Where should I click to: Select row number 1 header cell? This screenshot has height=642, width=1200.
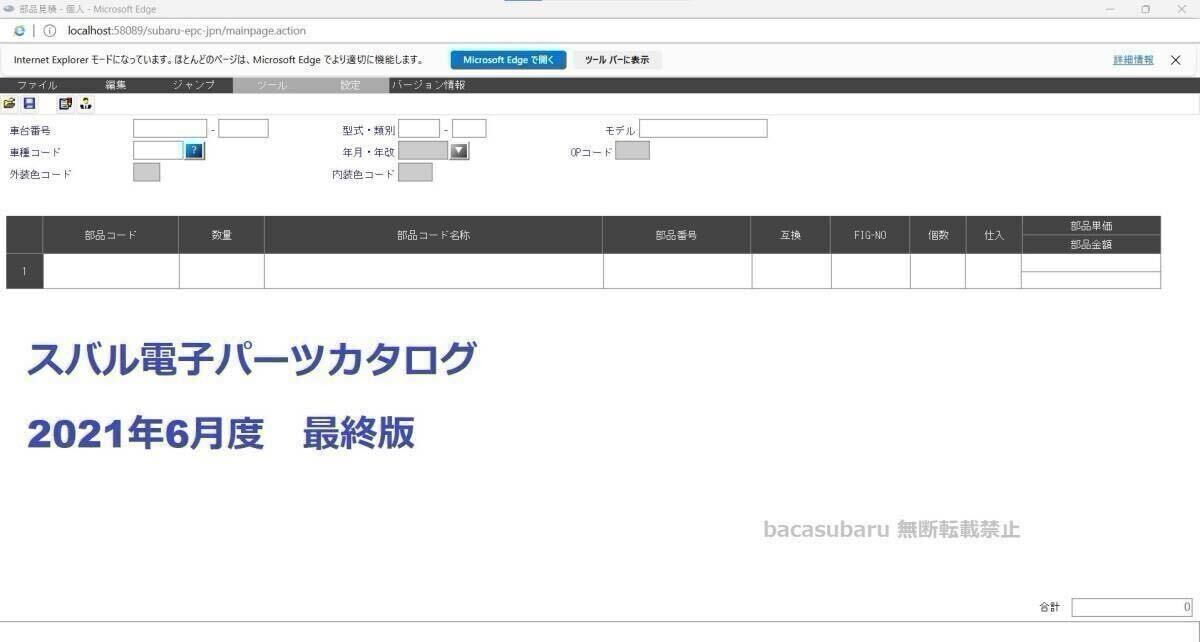pos(25,271)
